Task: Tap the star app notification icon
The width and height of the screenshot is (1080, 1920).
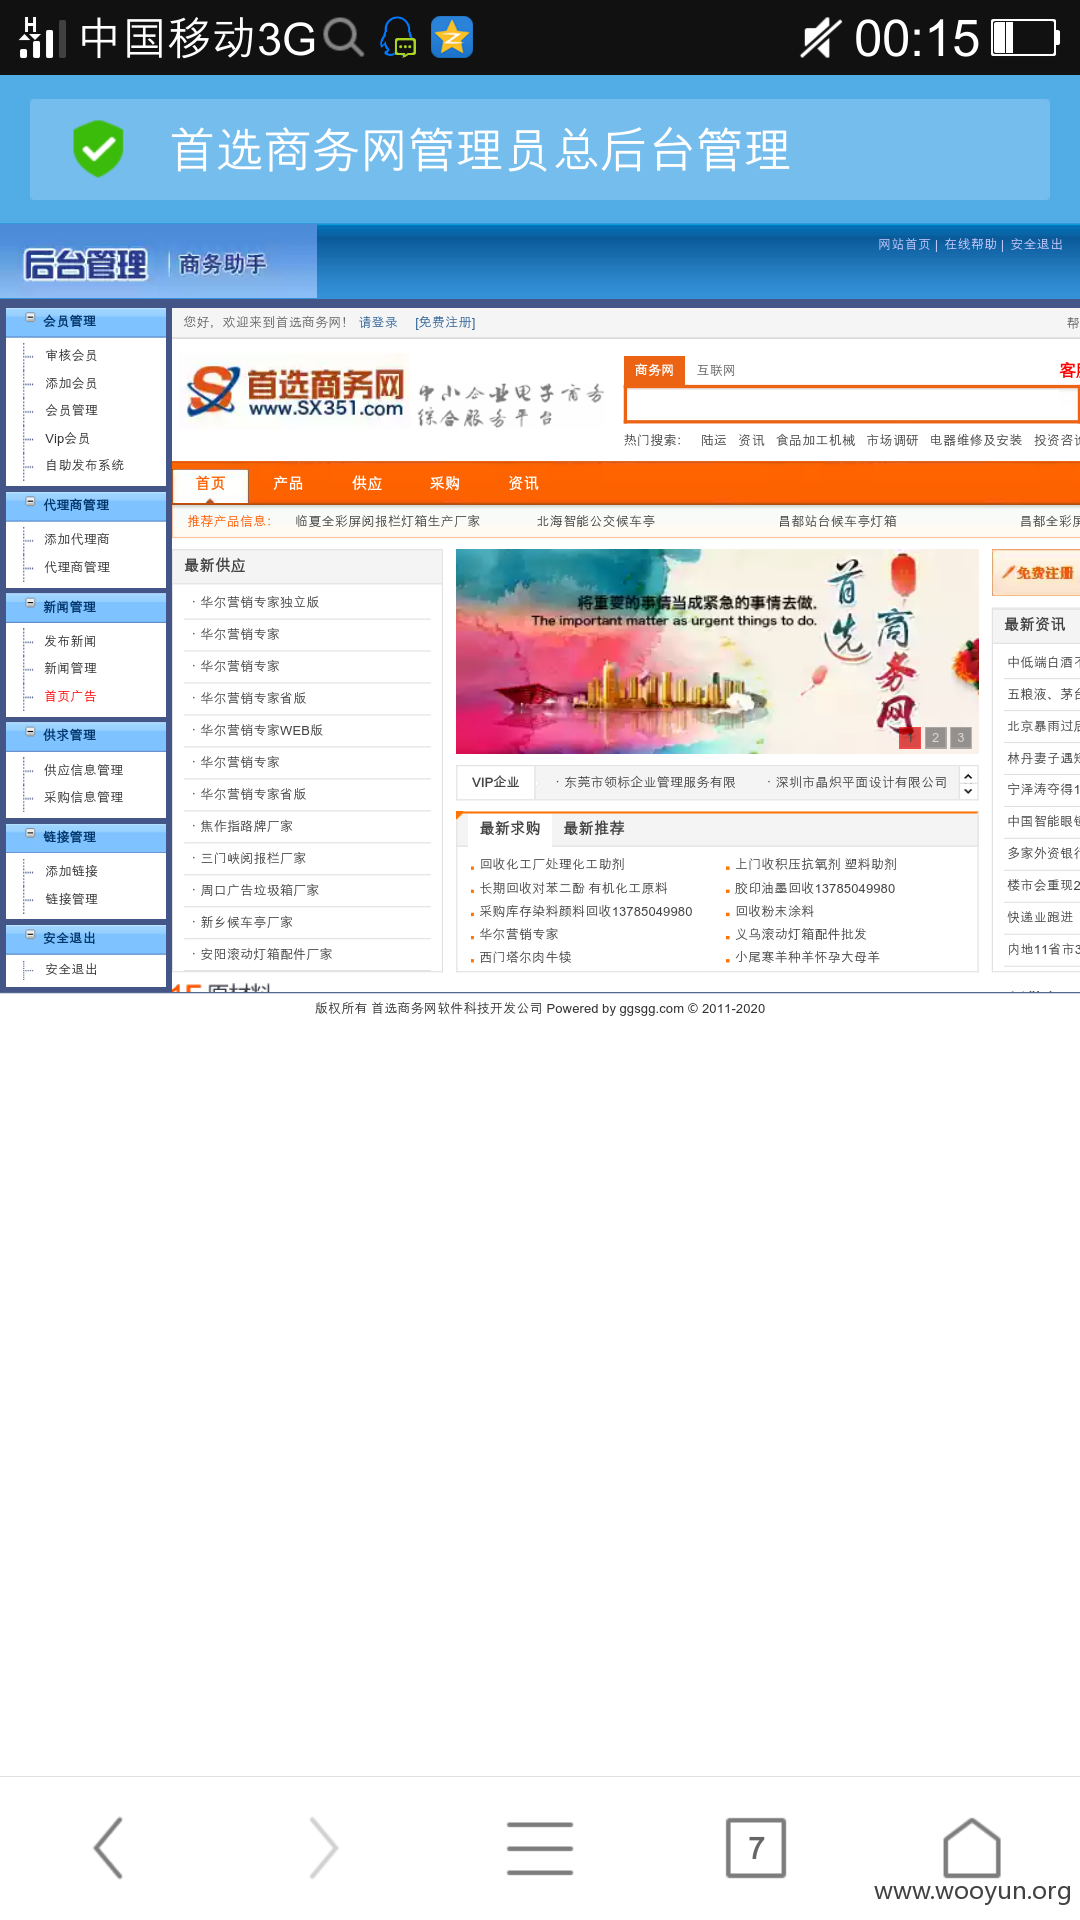Action: [x=452, y=38]
